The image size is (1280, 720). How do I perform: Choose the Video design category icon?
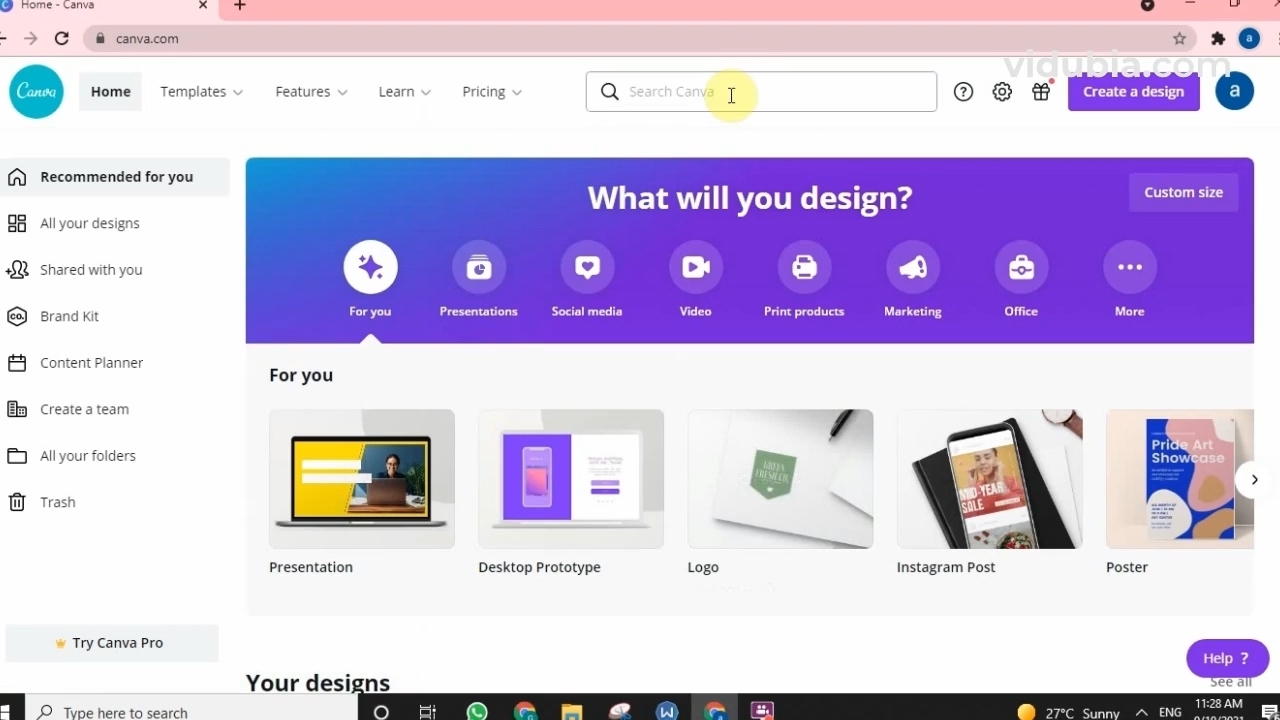(x=696, y=268)
